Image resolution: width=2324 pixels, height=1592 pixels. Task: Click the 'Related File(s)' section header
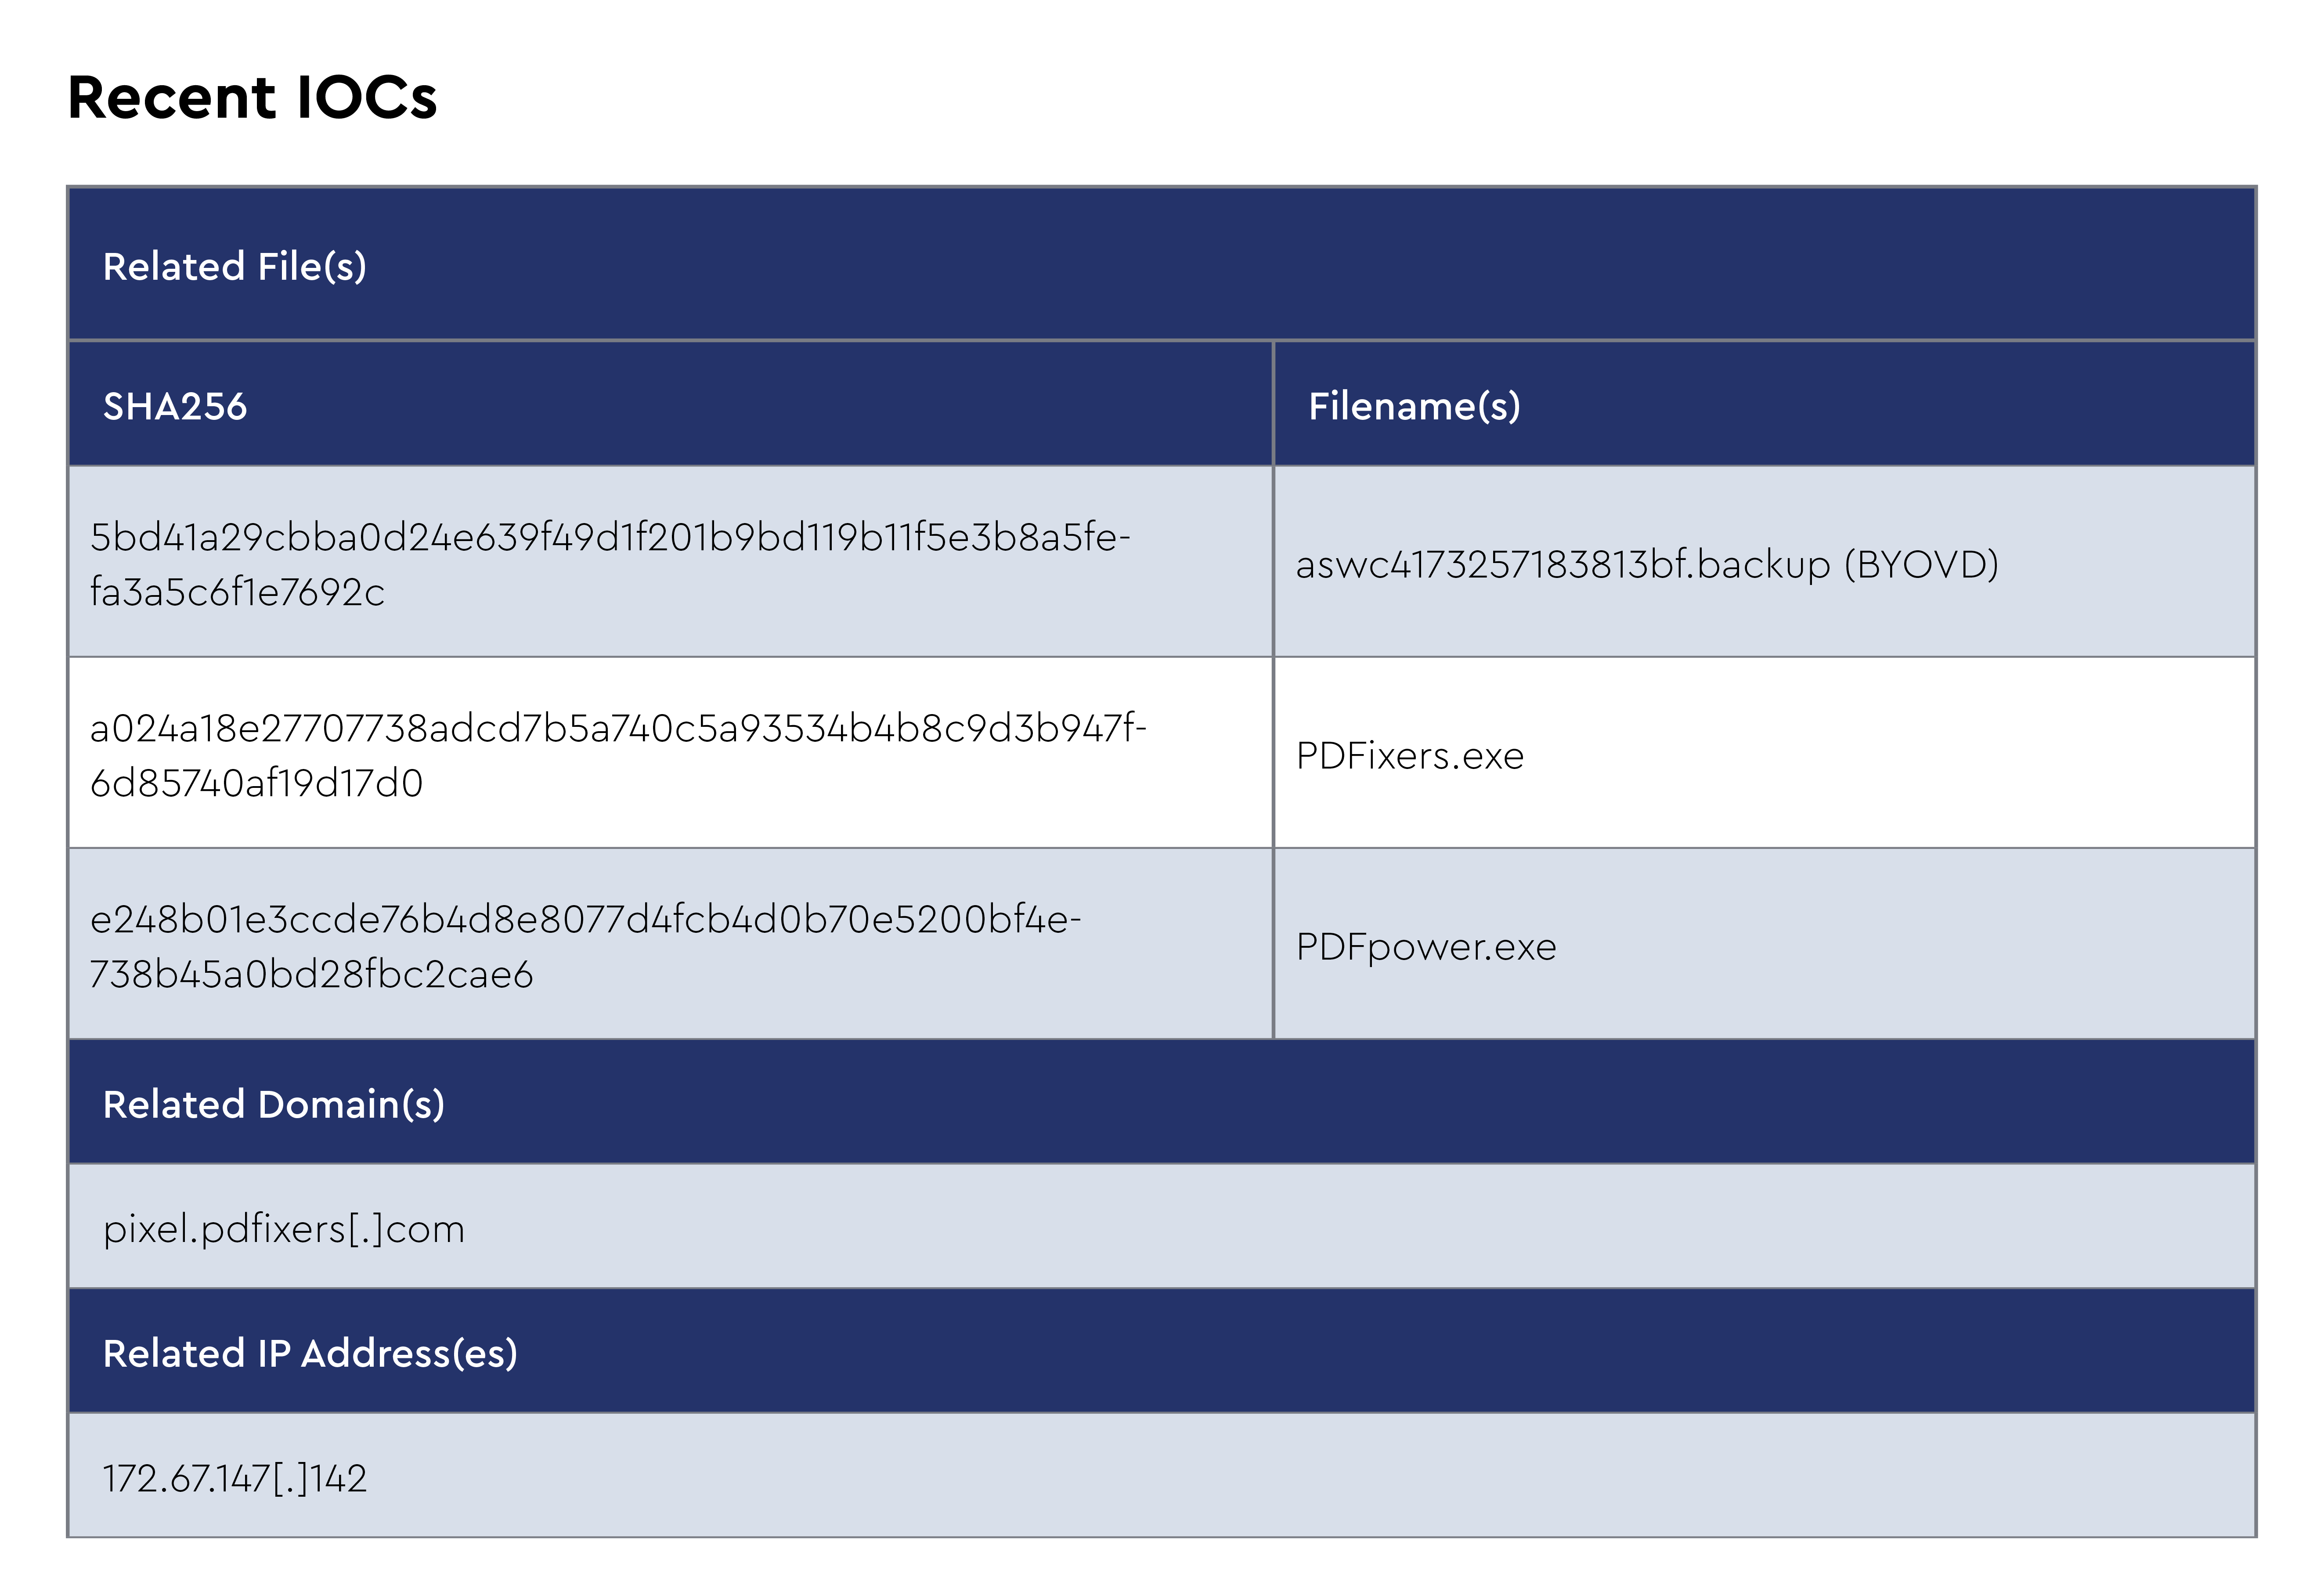pos(234,267)
